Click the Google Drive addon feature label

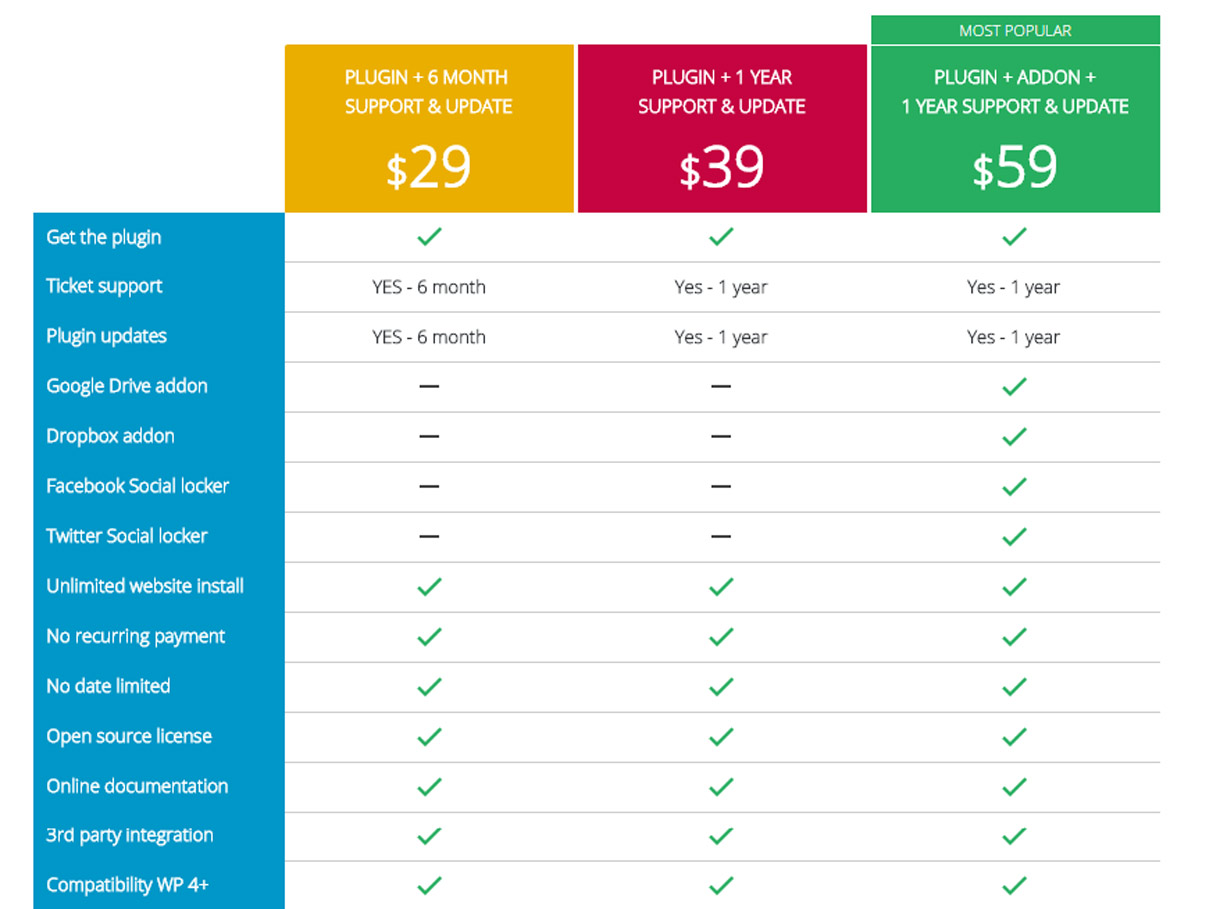(x=127, y=387)
